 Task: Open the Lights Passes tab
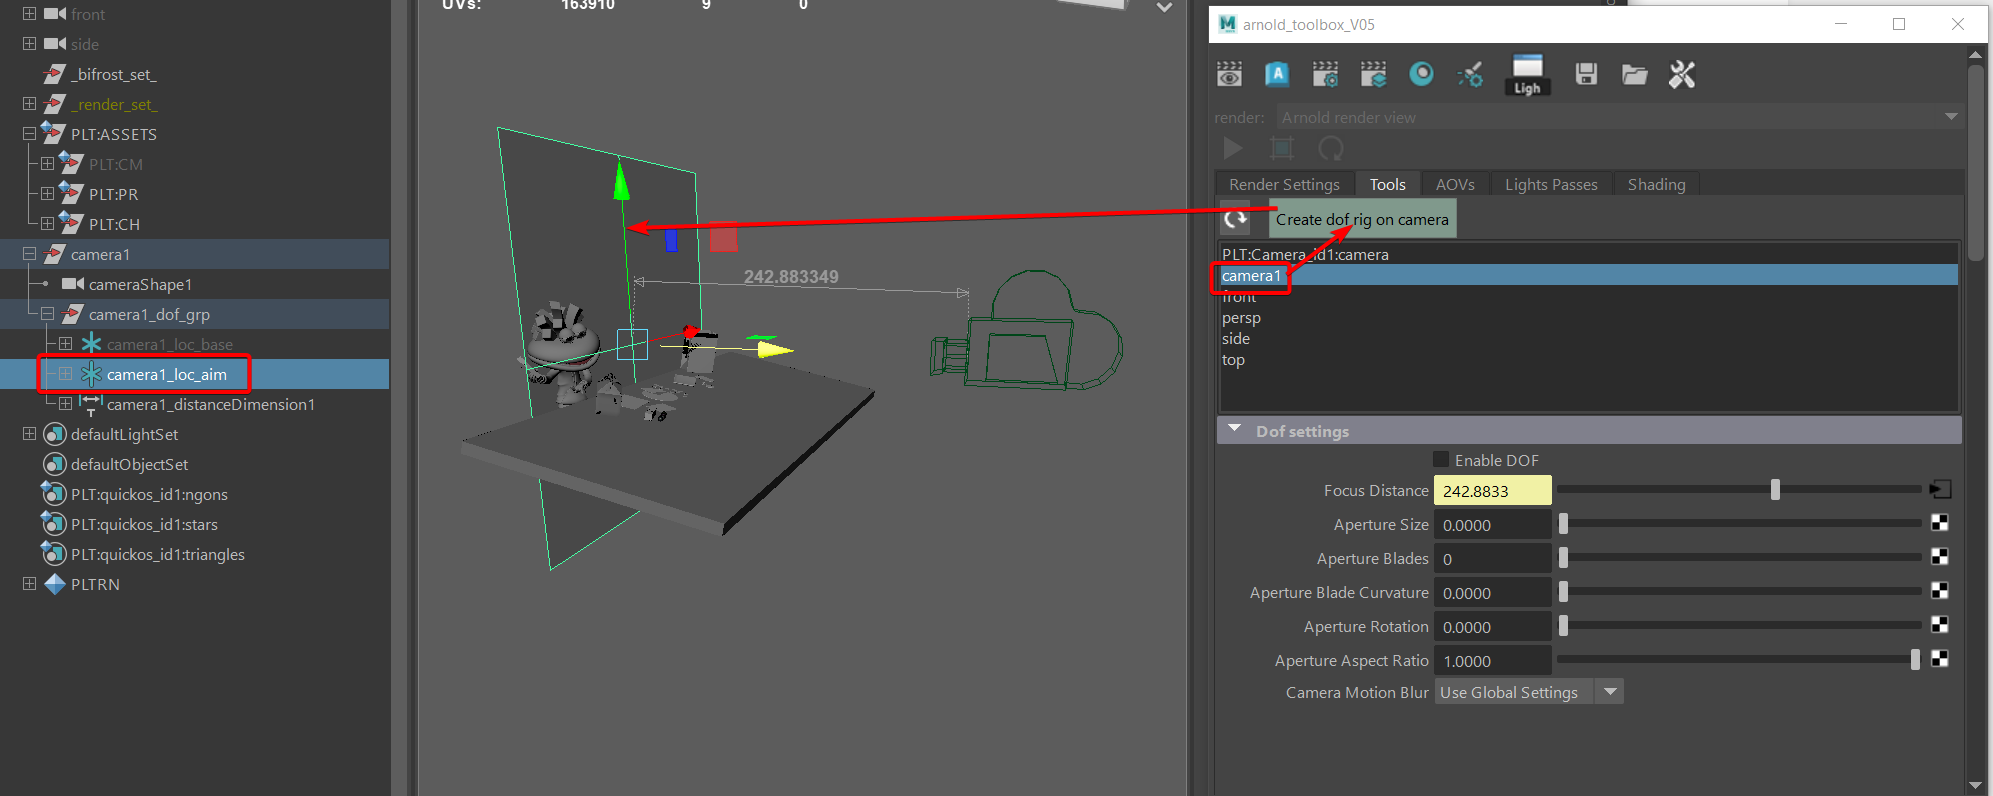click(x=1551, y=184)
